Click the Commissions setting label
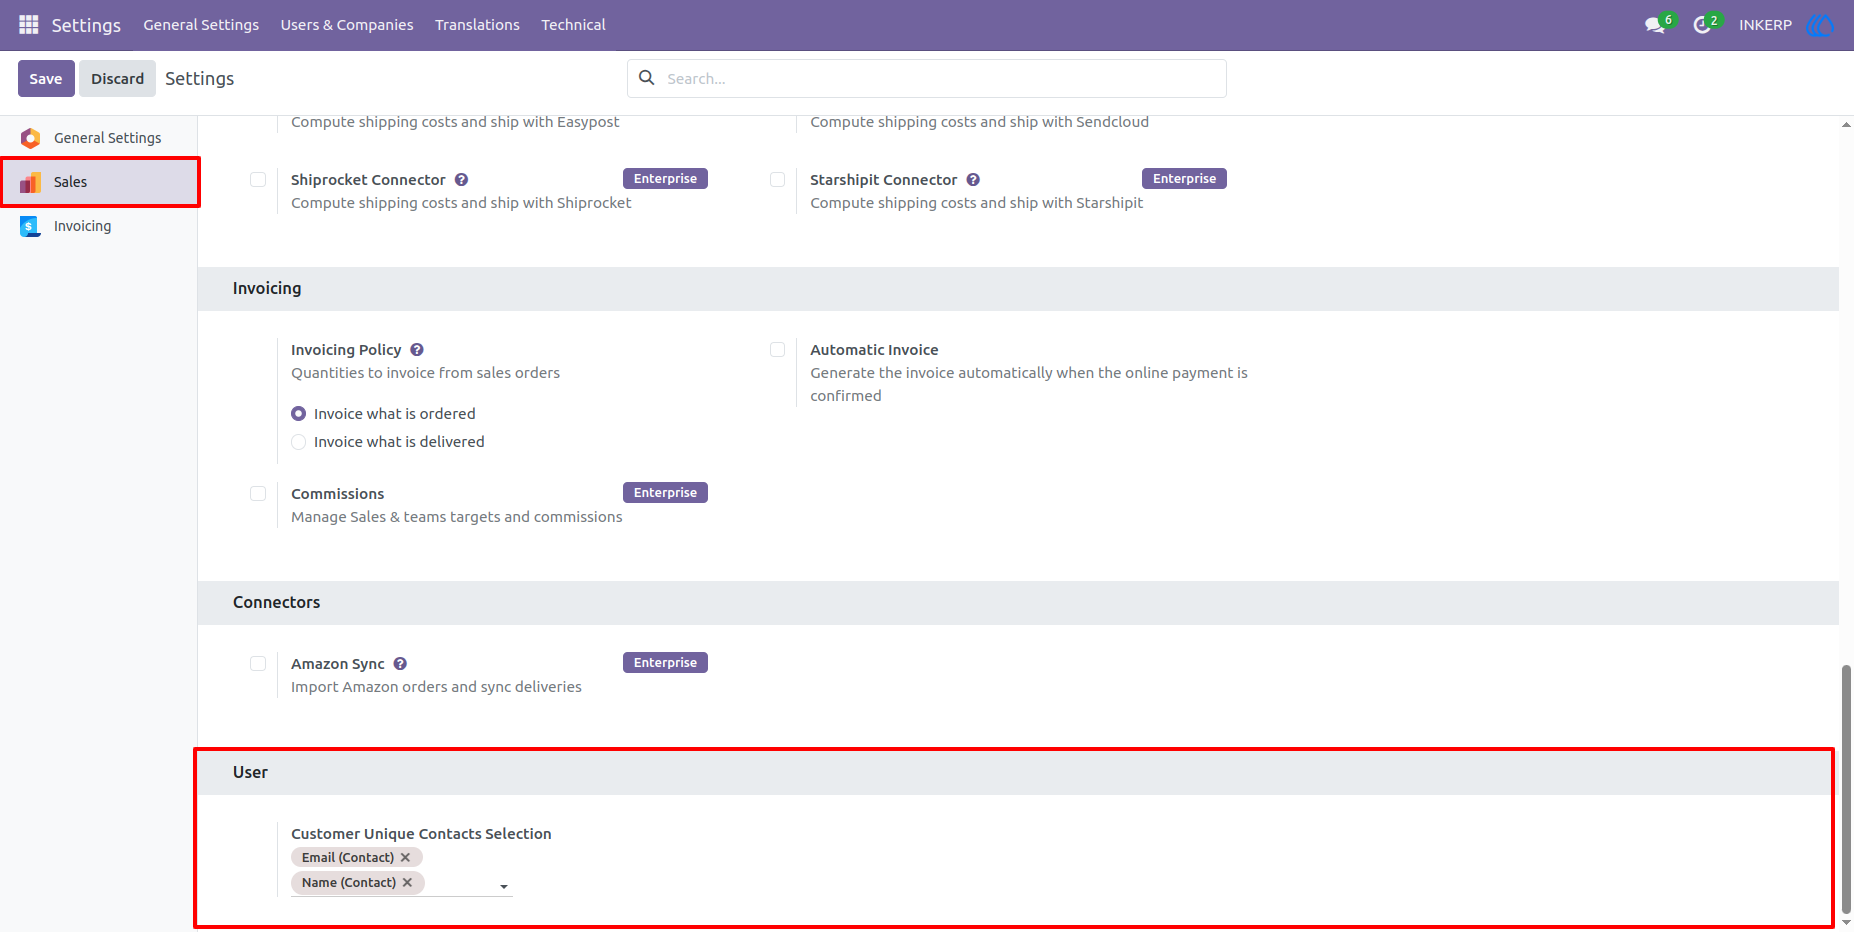Screen dimensions: 1854x932 pos(337,494)
